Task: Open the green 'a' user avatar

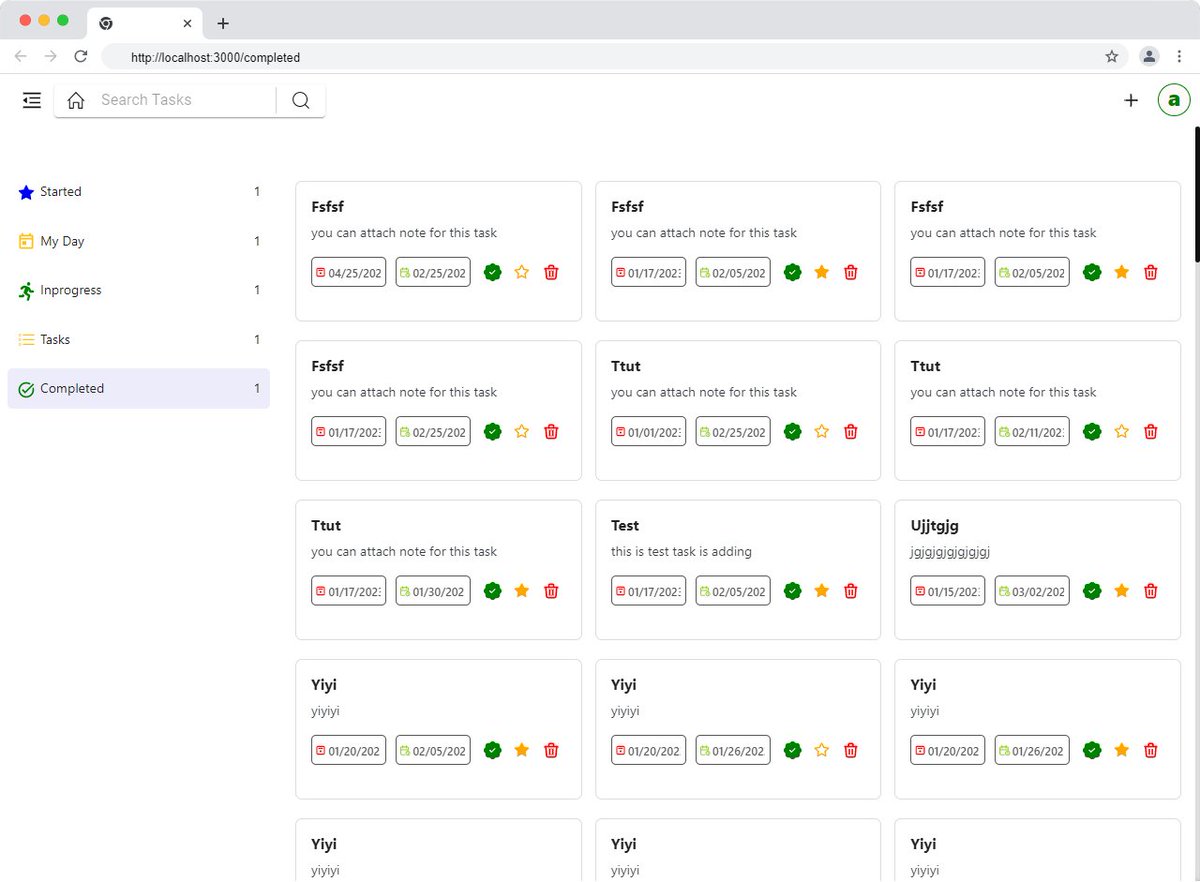Action: click(1174, 100)
